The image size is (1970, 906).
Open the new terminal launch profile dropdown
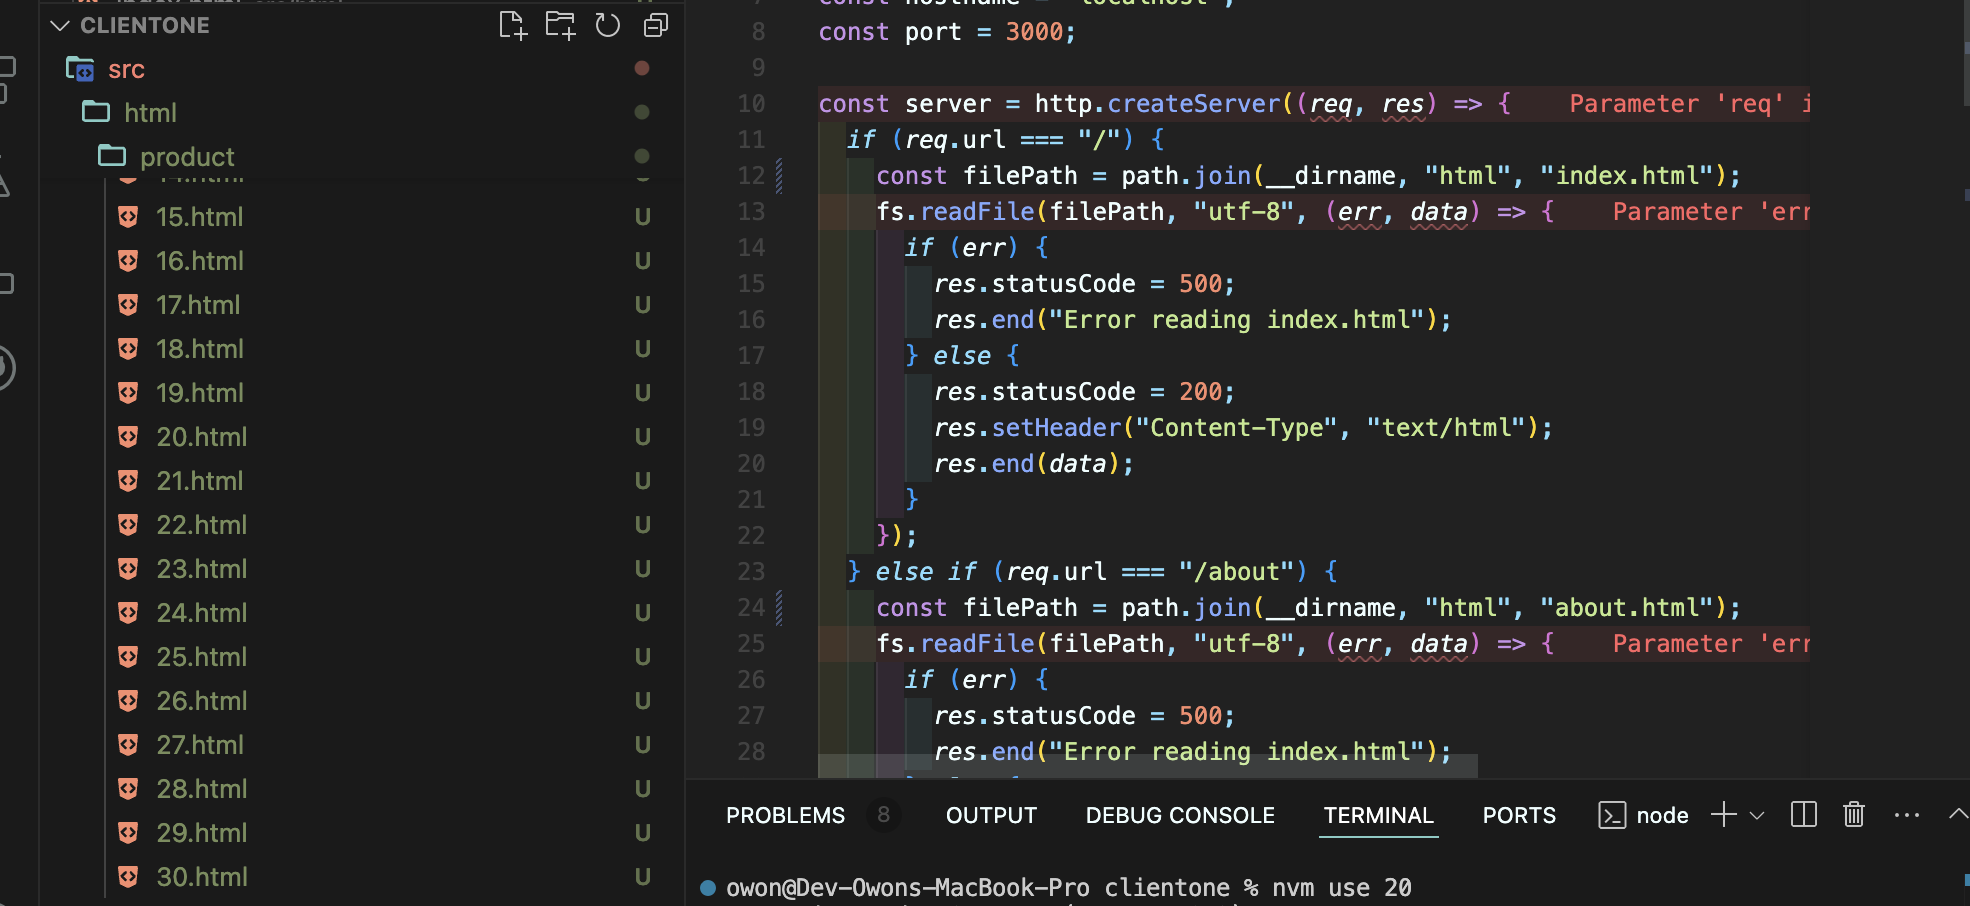[x=1757, y=816]
